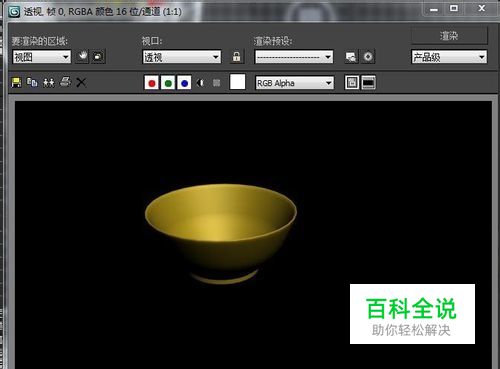Toggle the green channel display
Viewport: 500px width, 369px height.
coord(168,83)
